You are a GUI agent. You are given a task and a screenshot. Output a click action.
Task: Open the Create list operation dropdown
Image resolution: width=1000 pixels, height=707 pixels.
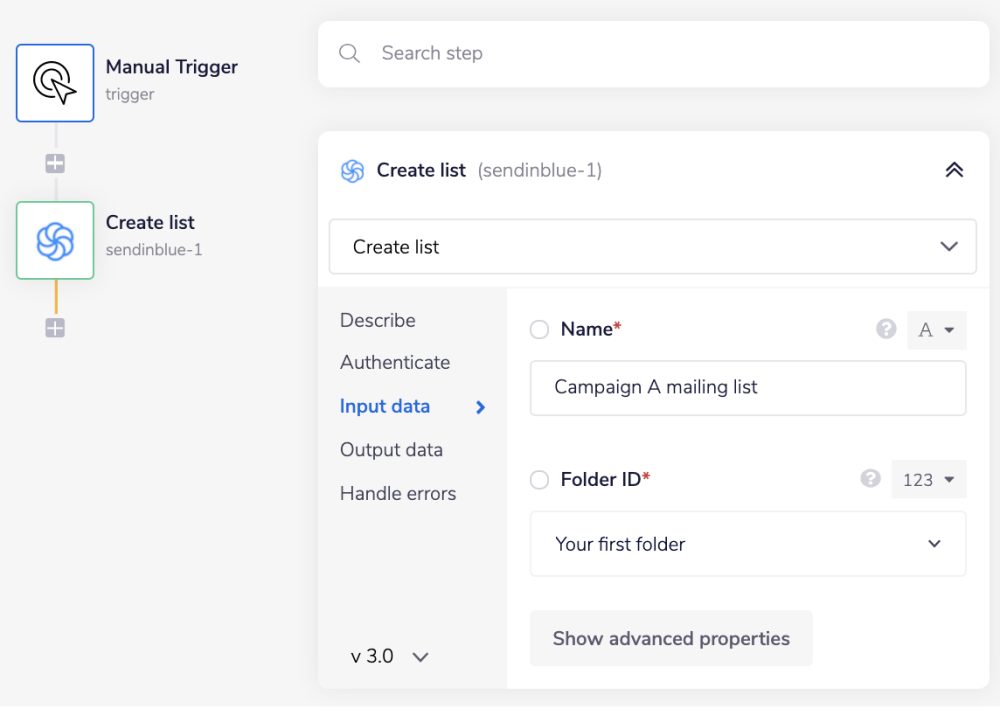pyautogui.click(x=652, y=247)
